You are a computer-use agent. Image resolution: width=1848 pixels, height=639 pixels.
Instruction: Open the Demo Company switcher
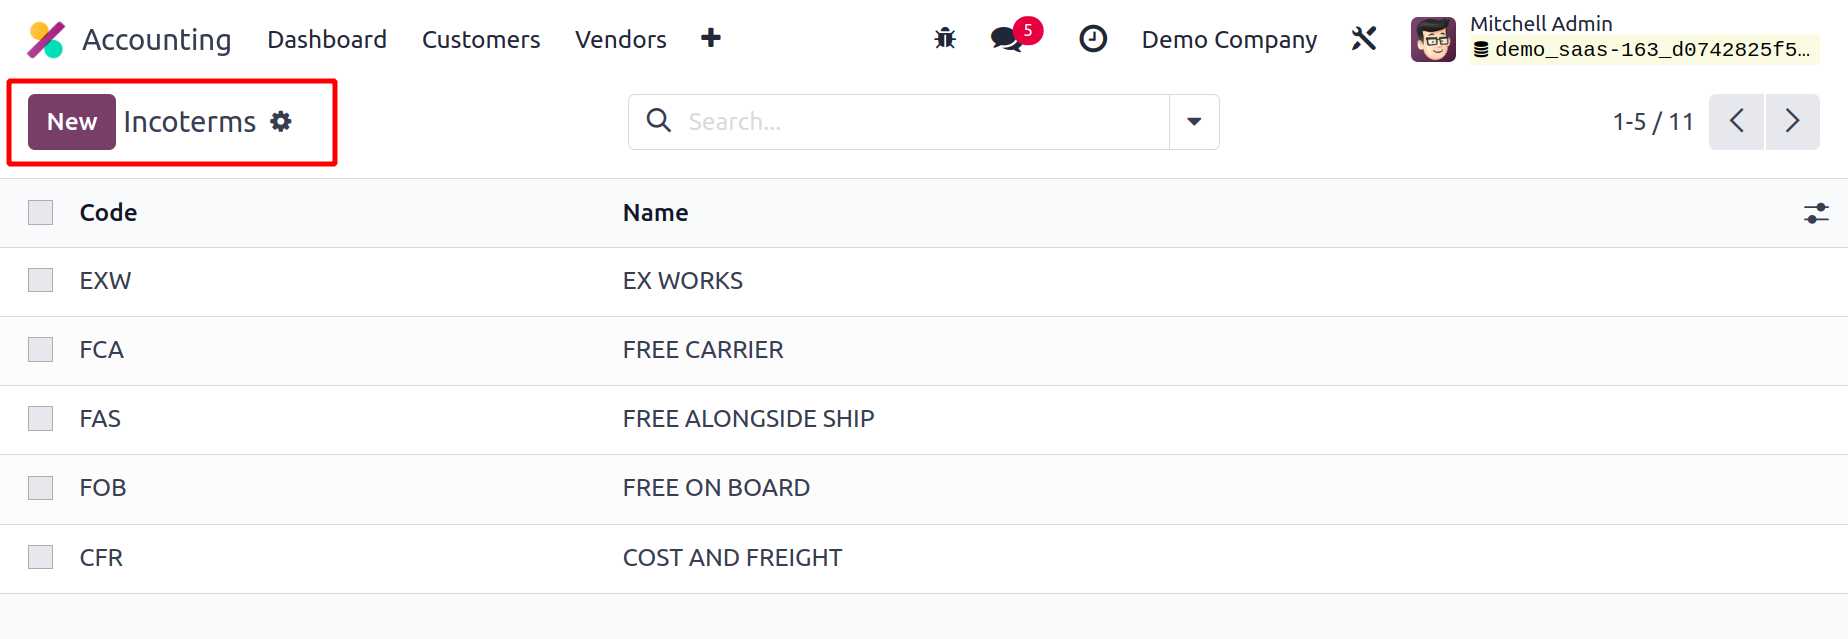[1229, 40]
